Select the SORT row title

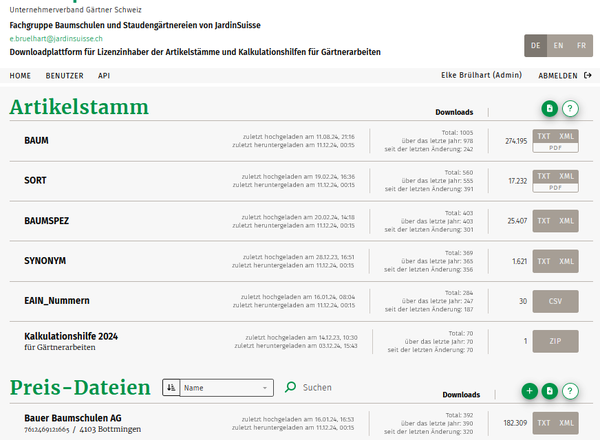pos(35,180)
